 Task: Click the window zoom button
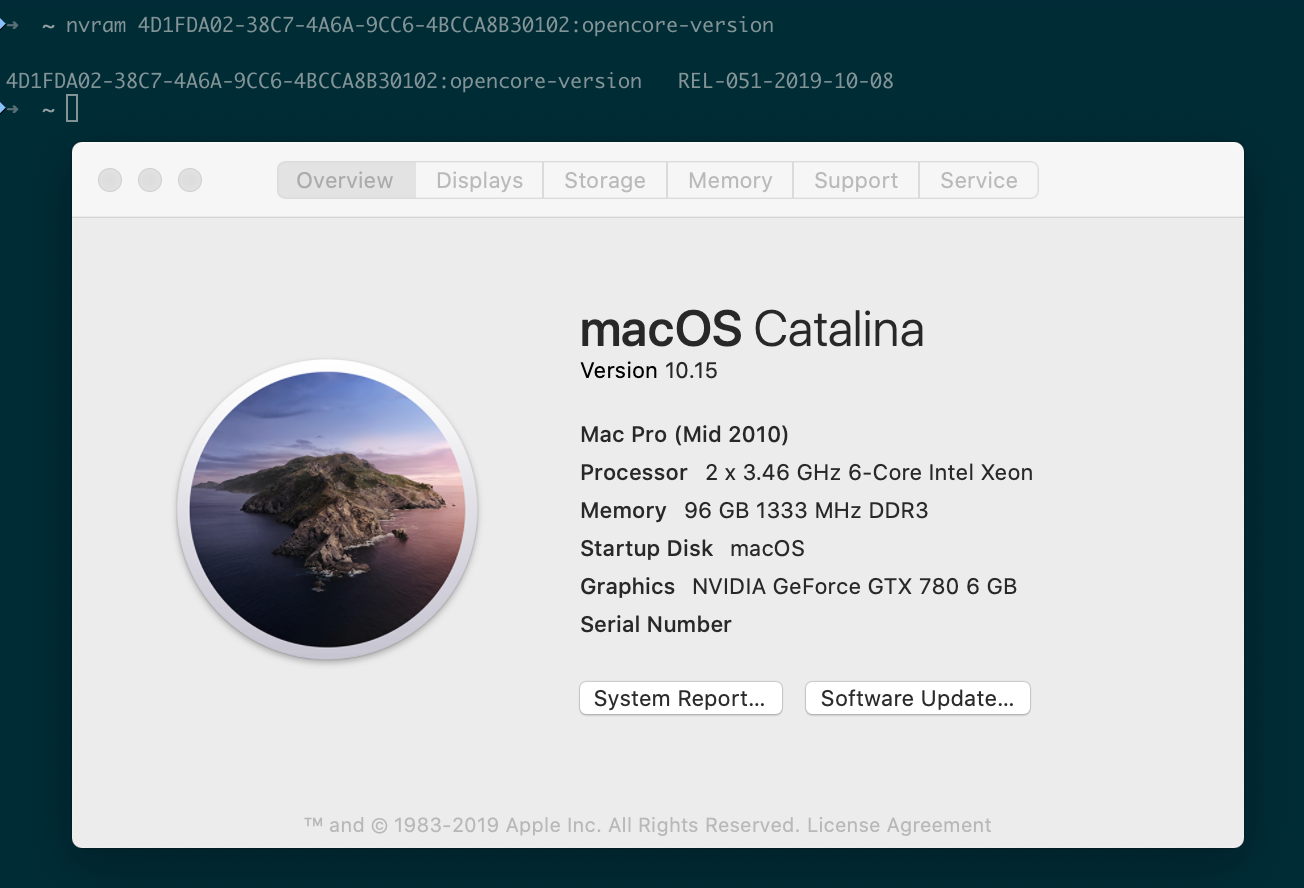190,180
